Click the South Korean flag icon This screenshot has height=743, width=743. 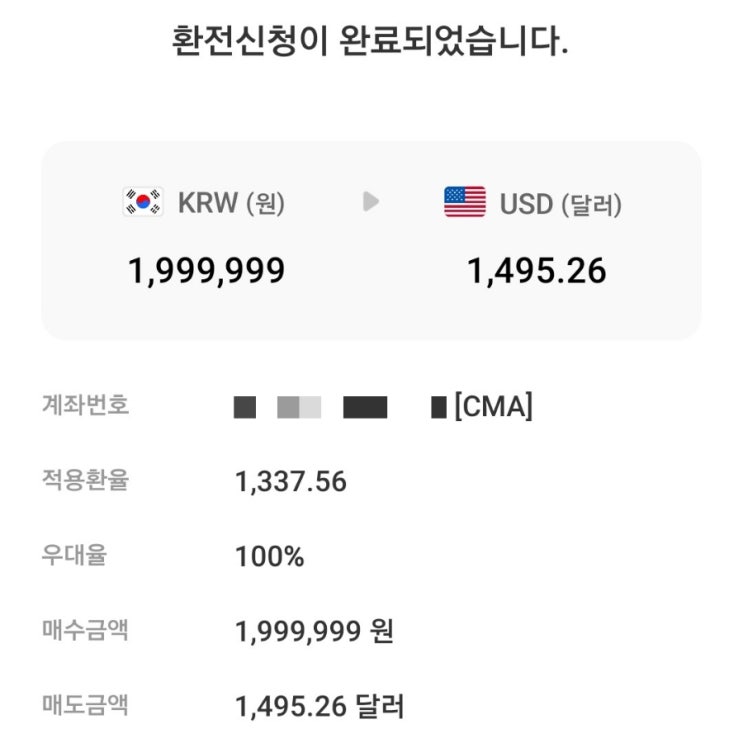pos(143,203)
